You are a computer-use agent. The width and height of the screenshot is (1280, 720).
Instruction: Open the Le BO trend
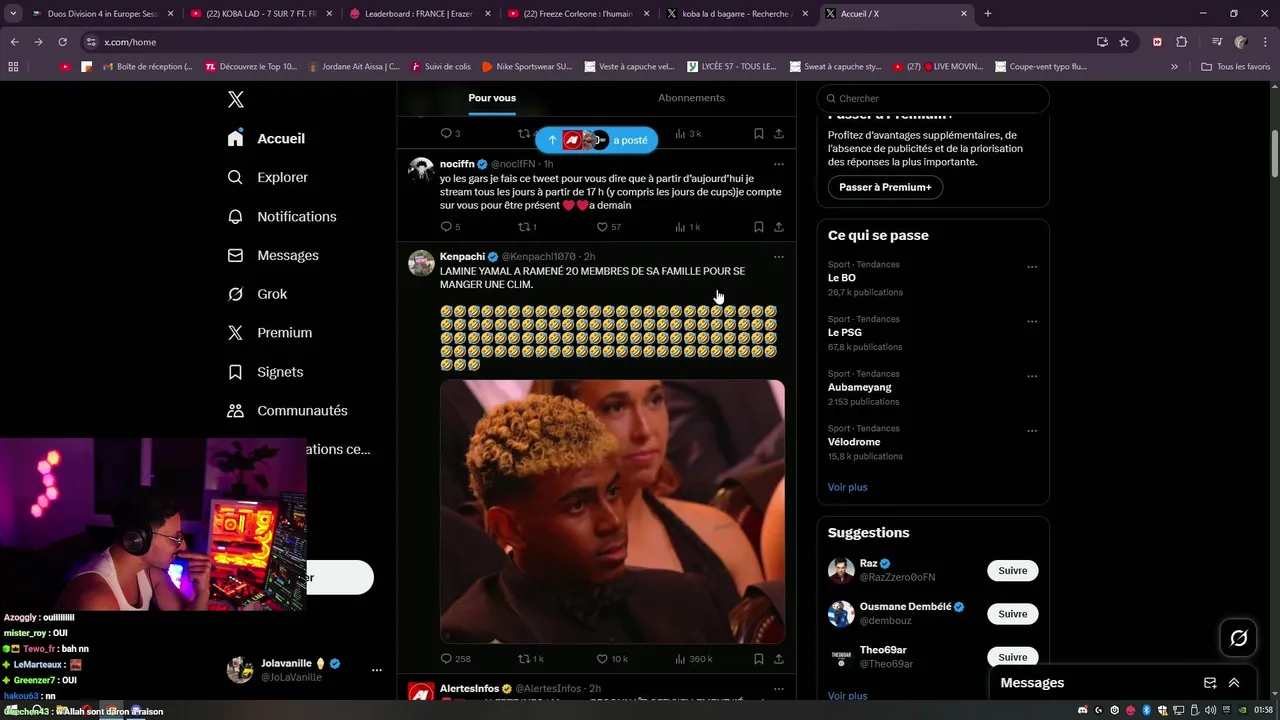(x=842, y=278)
